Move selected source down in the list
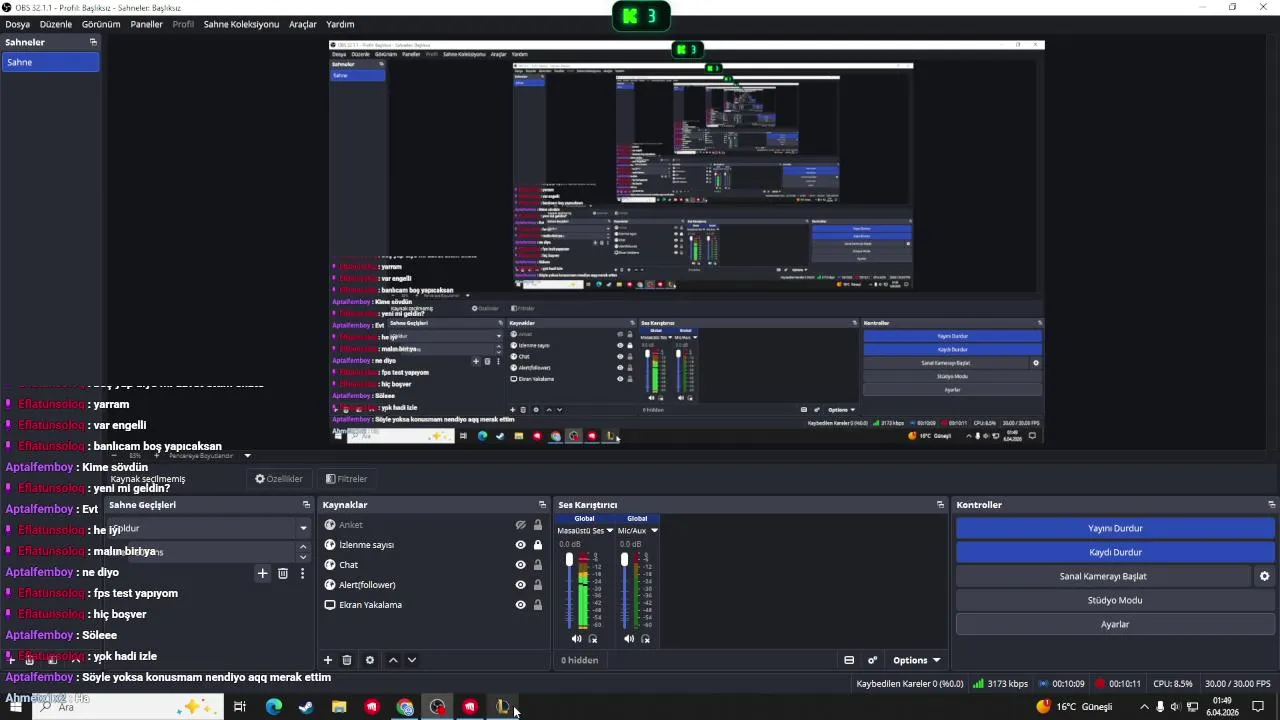The width and height of the screenshot is (1280, 720). 412,660
